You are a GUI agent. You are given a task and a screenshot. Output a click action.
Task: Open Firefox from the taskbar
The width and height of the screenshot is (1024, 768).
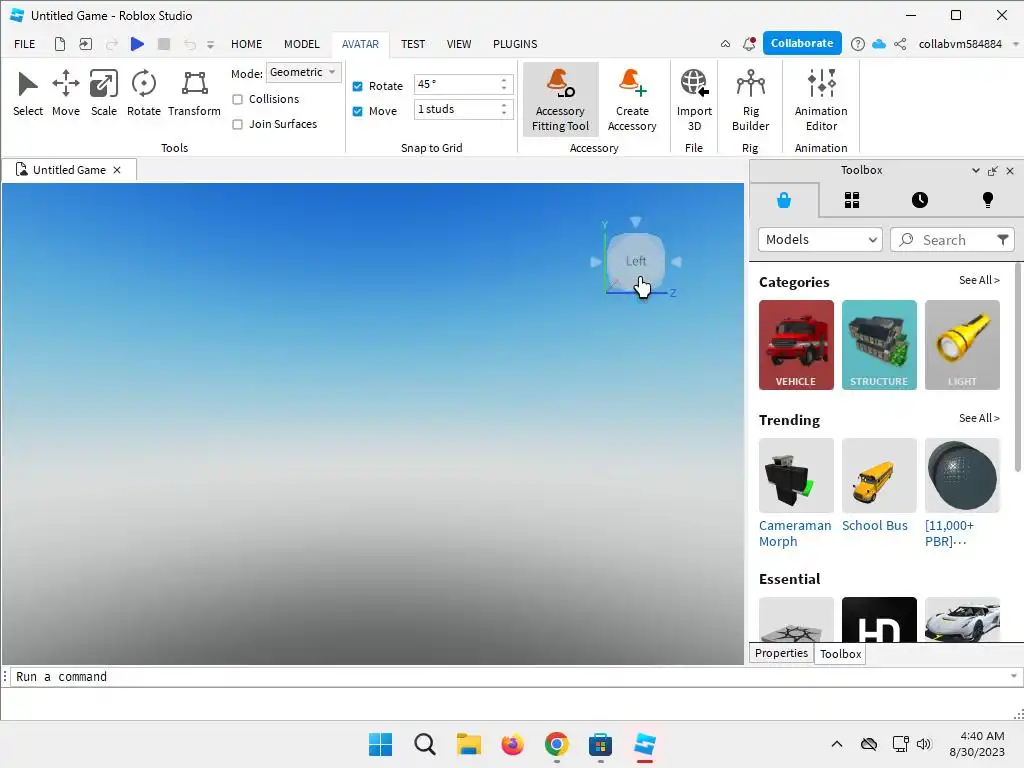tap(513, 744)
